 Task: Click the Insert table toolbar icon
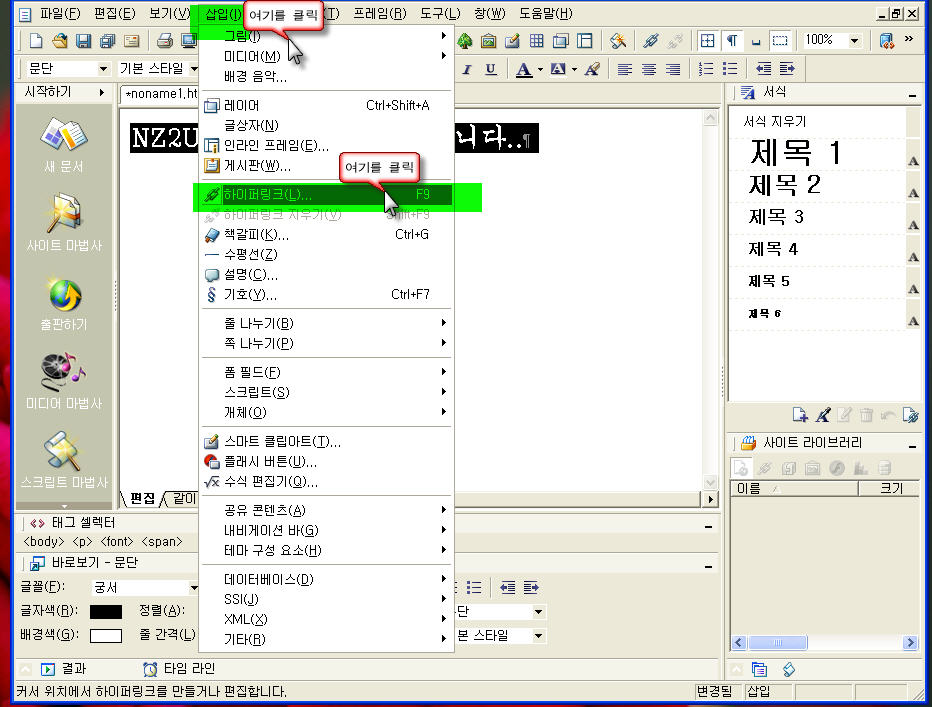(x=536, y=40)
